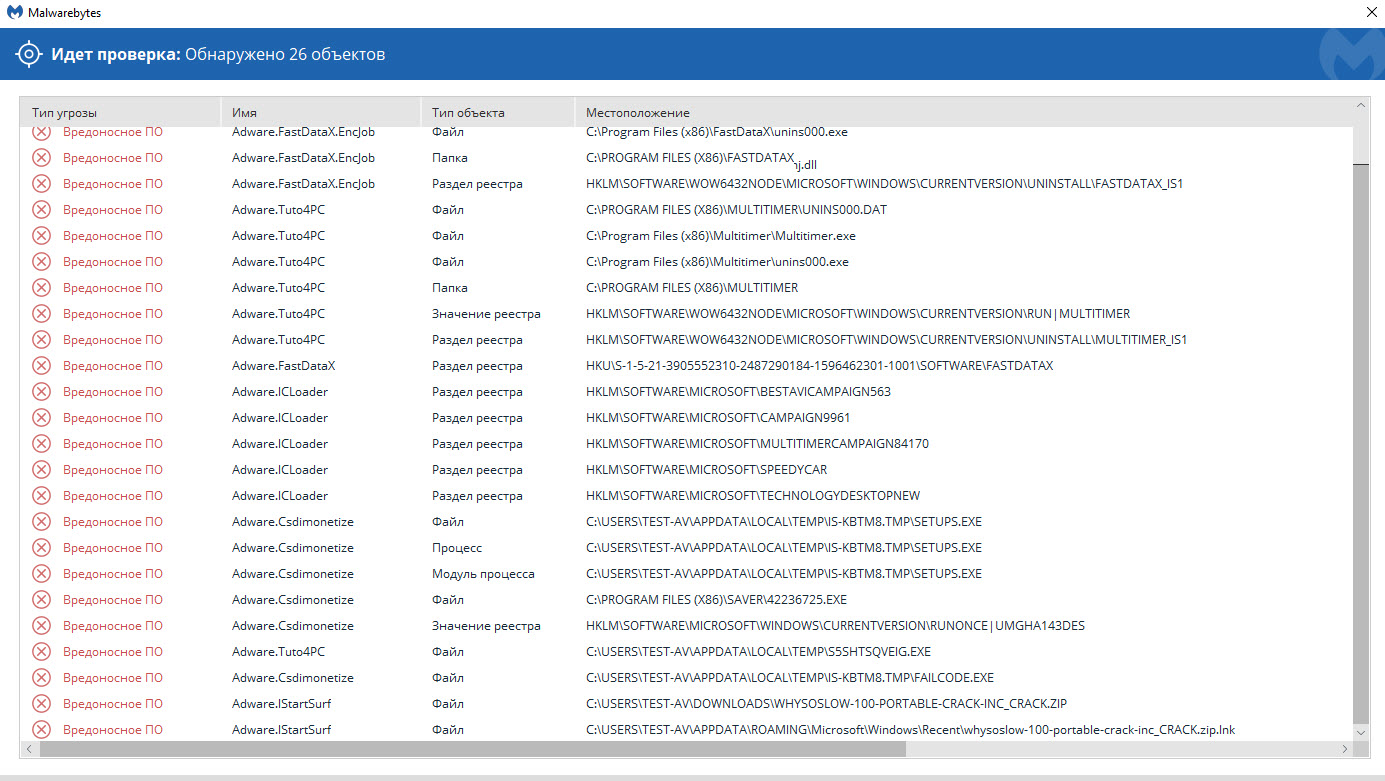The height and width of the screenshot is (781, 1385).
Task: Click the HKU S-1-5-21 FASTDATAX registry path
Action: pos(819,366)
